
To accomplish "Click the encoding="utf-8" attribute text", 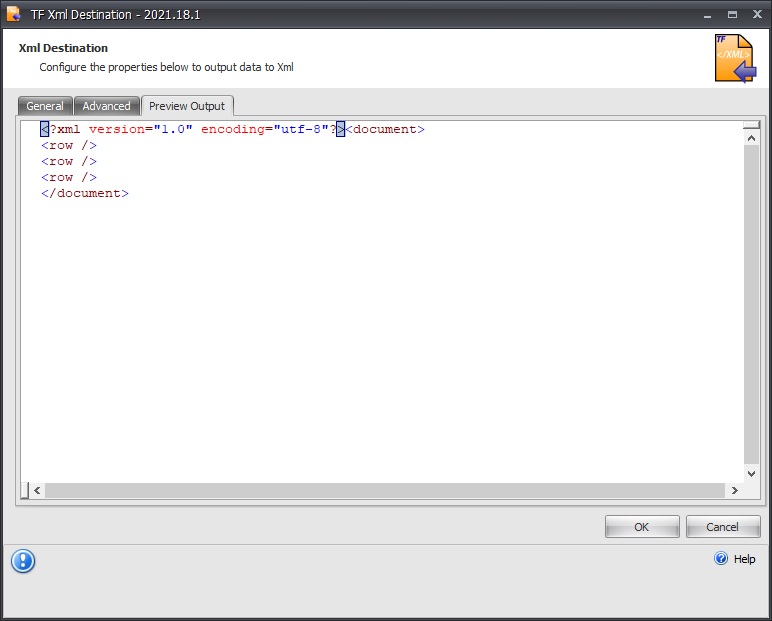I will tap(264, 130).
